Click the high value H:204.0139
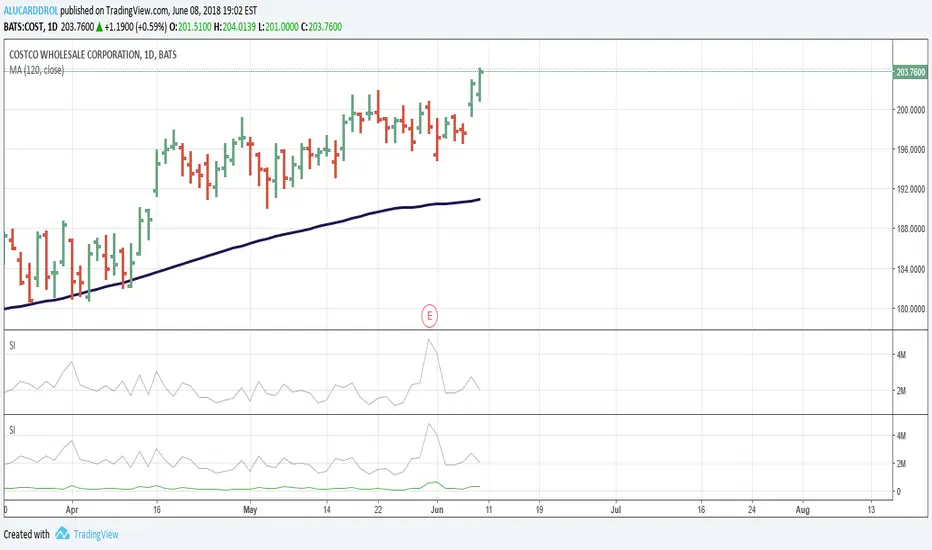The height and width of the screenshot is (550, 932). (235, 27)
